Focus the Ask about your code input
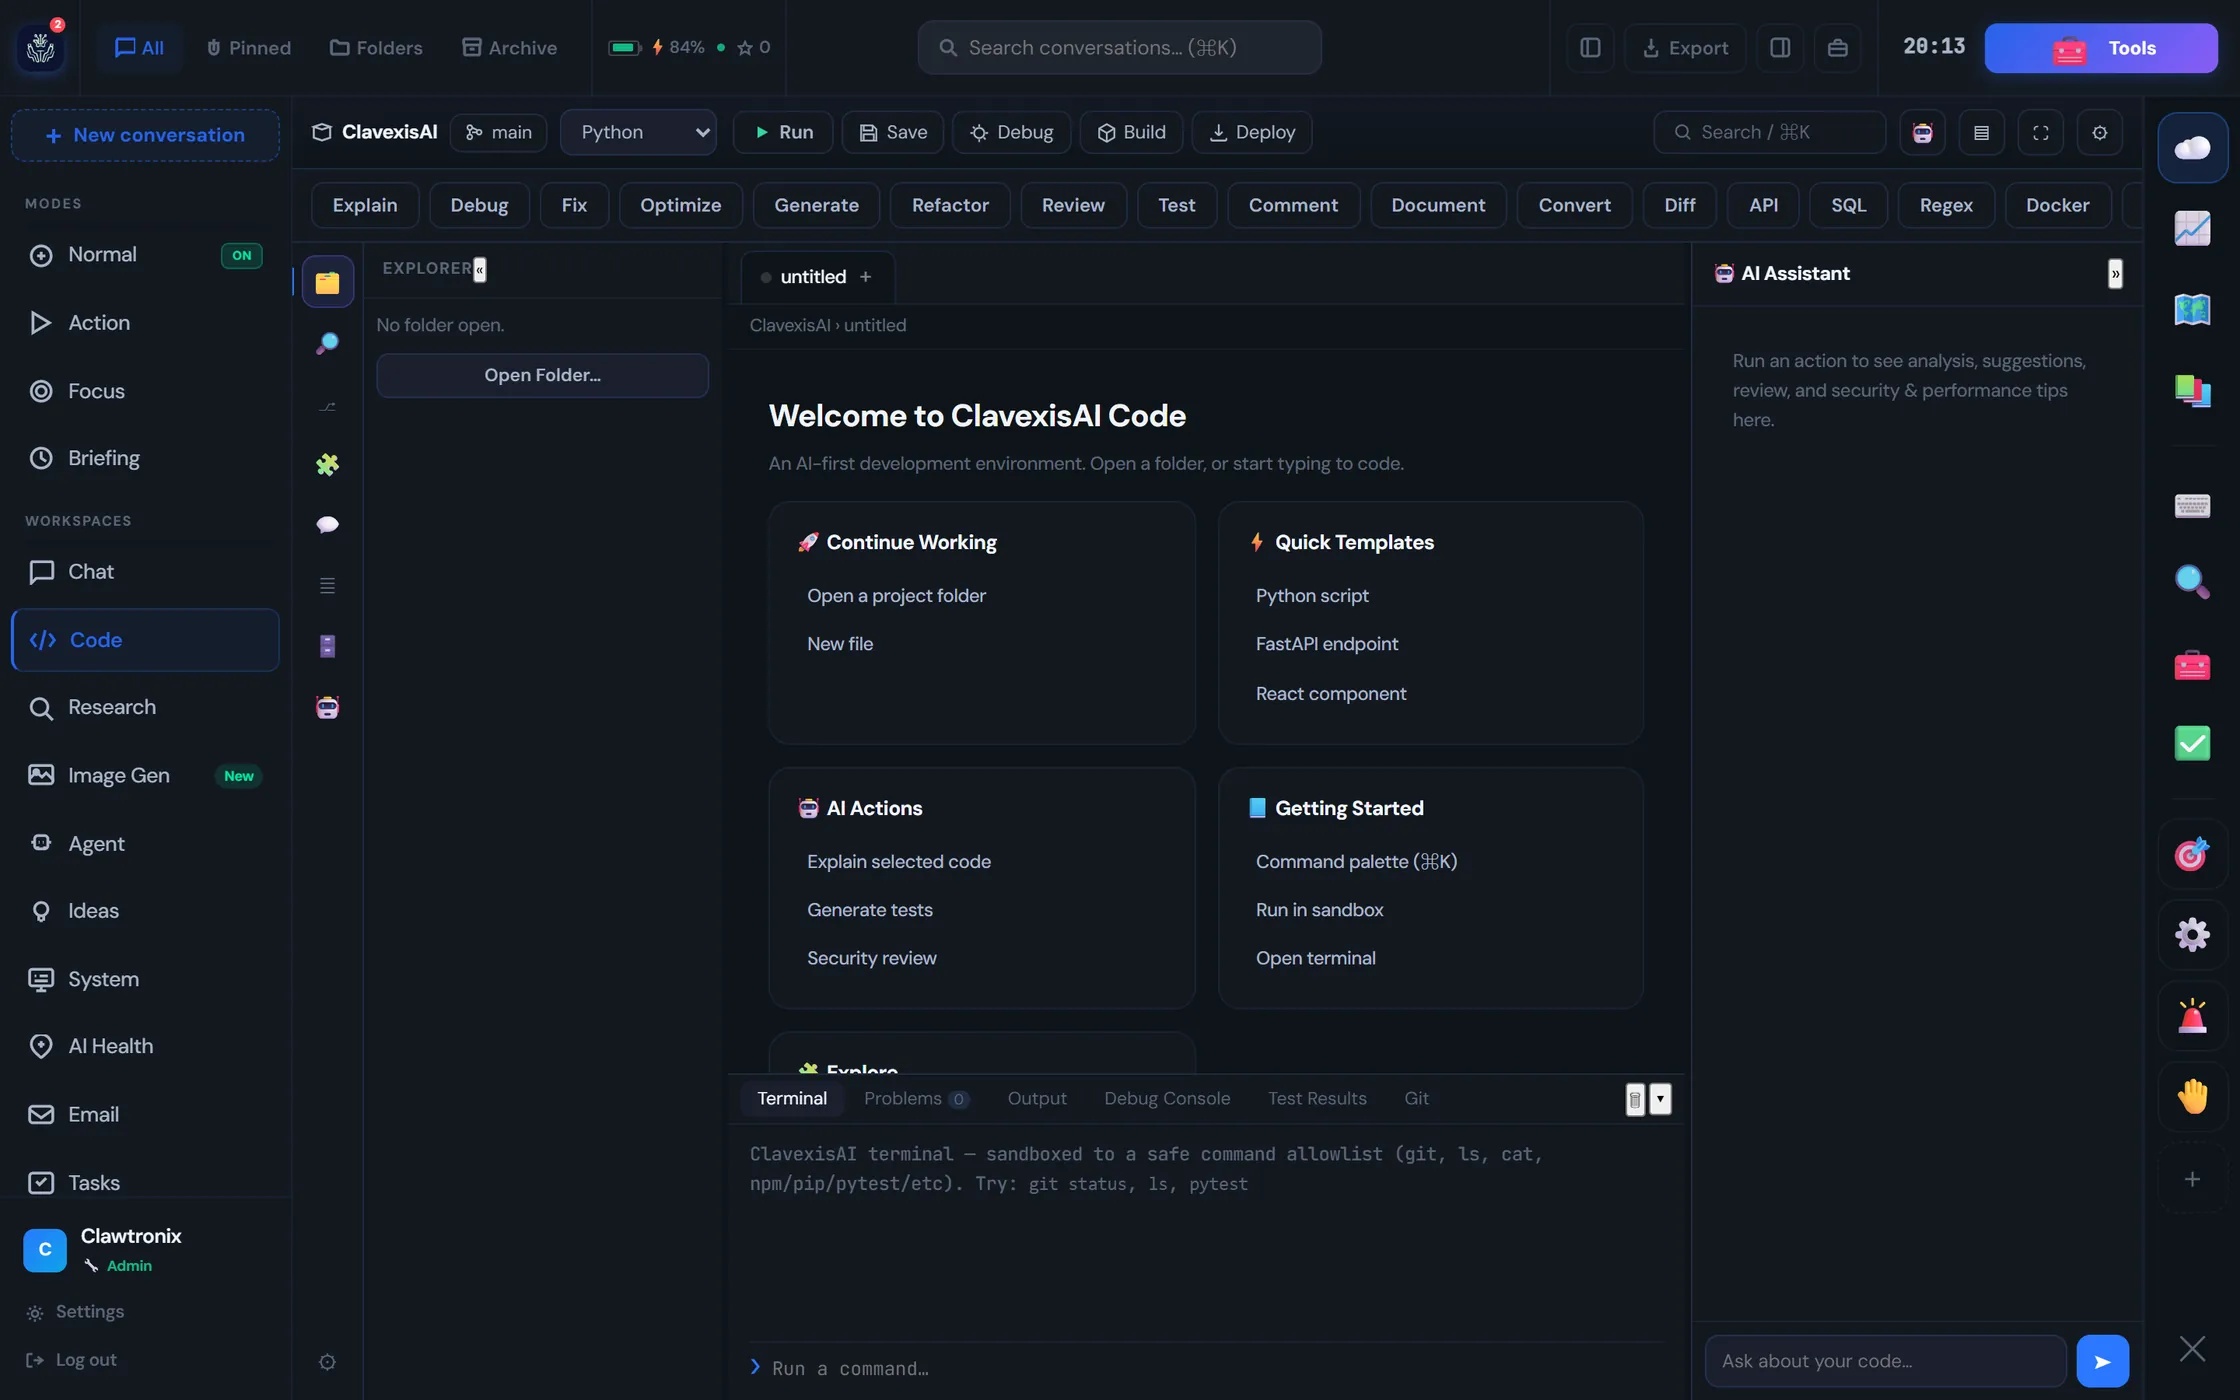Image resolution: width=2240 pixels, height=1400 pixels. point(1885,1361)
